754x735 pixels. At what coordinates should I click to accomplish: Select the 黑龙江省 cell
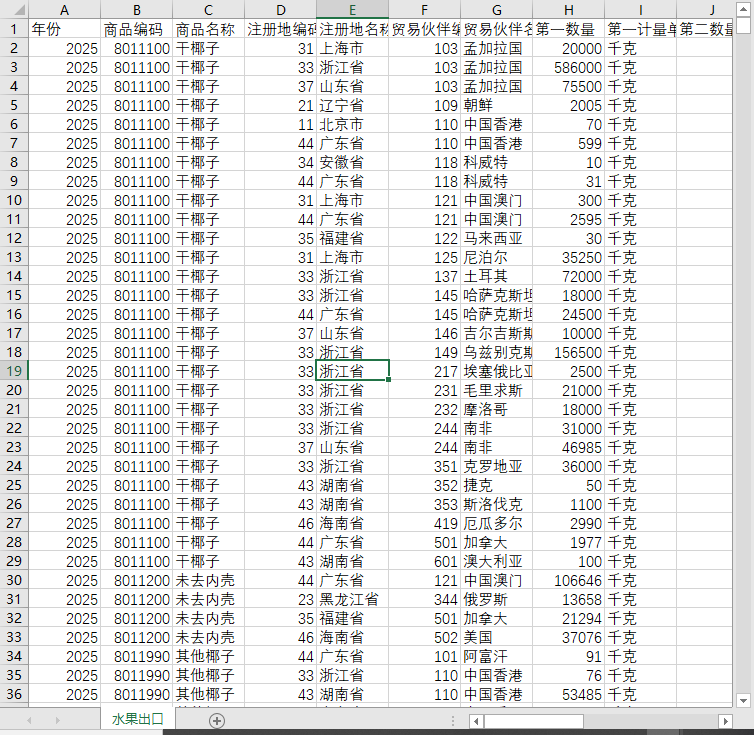pyautogui.click(x=352, y=599)
